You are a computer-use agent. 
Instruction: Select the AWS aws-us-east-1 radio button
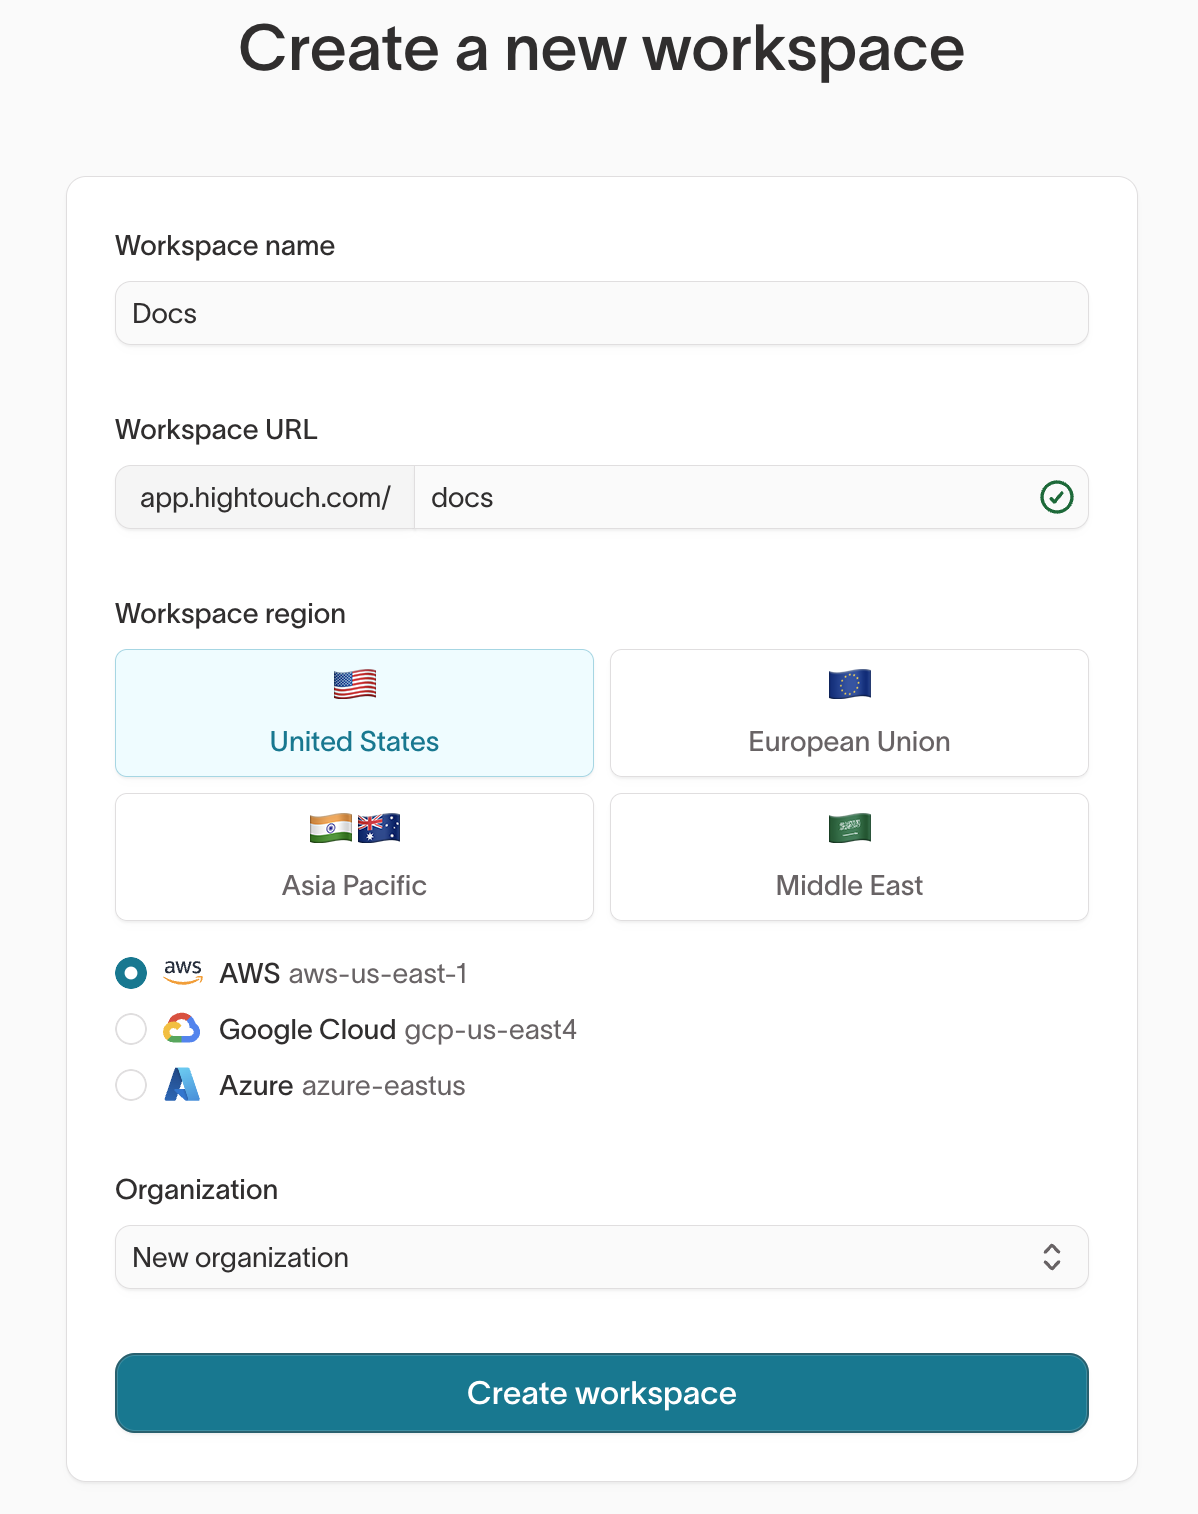(x=130, y=973)
